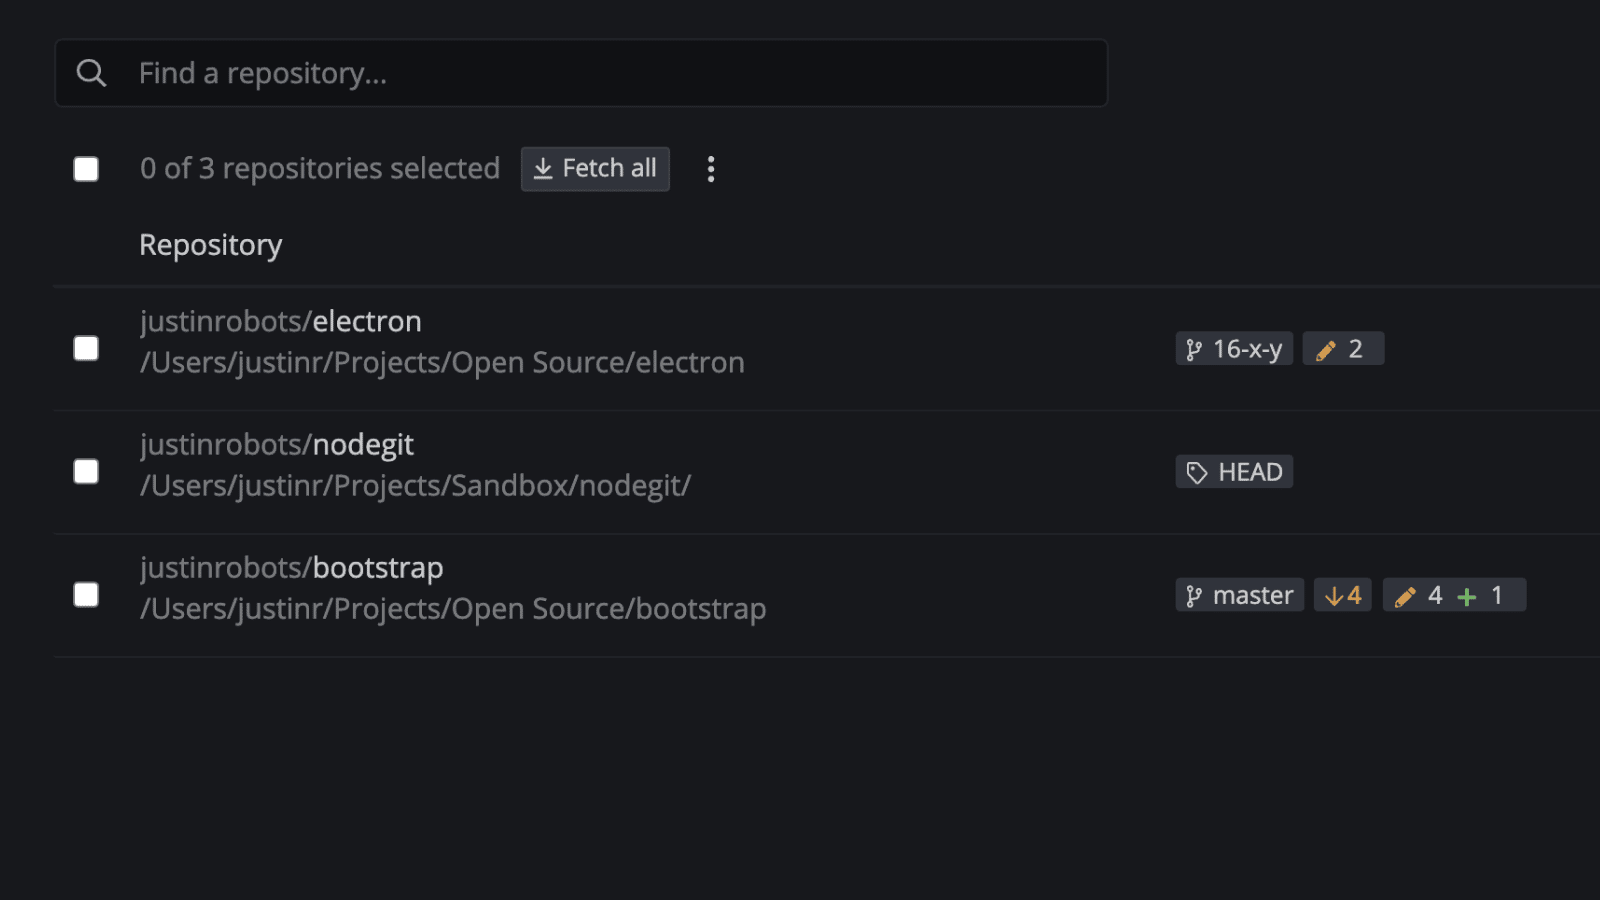Click bootstrap's 1 added plus icon
The width and height of the screenshot is (1600, 900).
1467,597
